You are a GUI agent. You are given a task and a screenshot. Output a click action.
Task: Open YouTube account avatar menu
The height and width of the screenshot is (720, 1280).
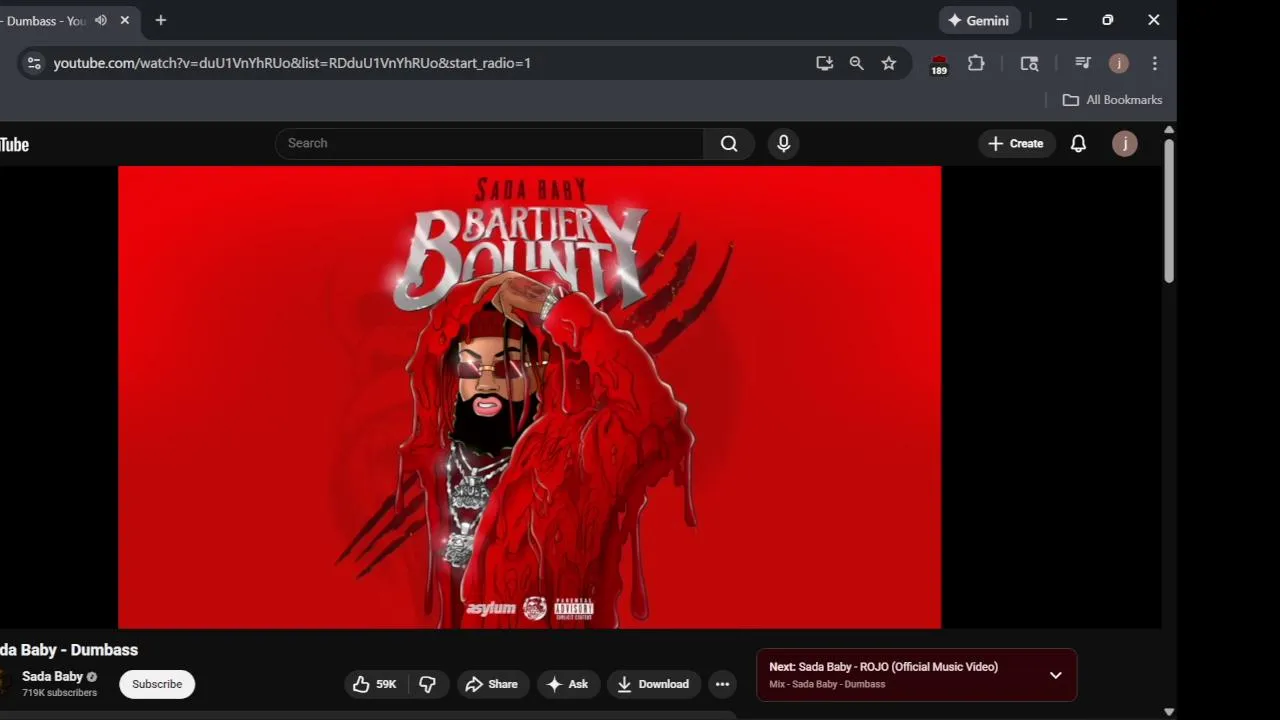pos(1125,143)
